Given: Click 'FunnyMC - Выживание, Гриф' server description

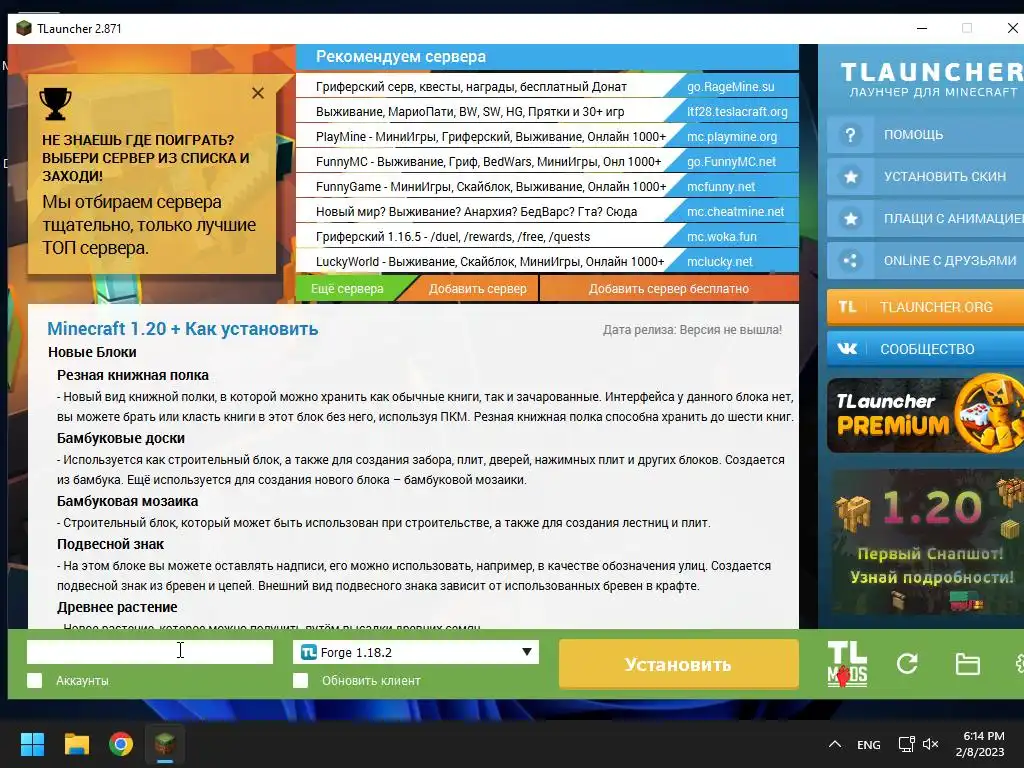Looking at the screenshot, I should coord(488,161).
